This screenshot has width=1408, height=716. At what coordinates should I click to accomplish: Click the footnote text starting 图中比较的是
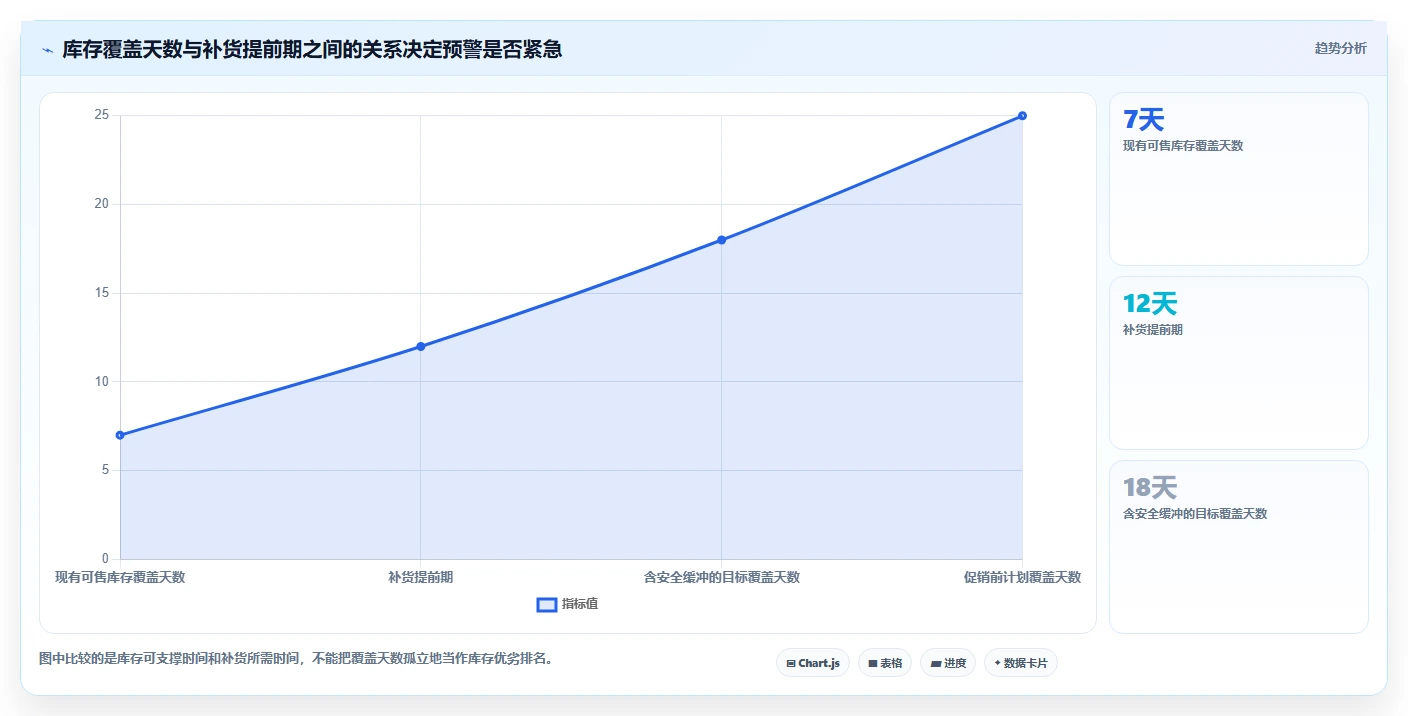[296, 658]
